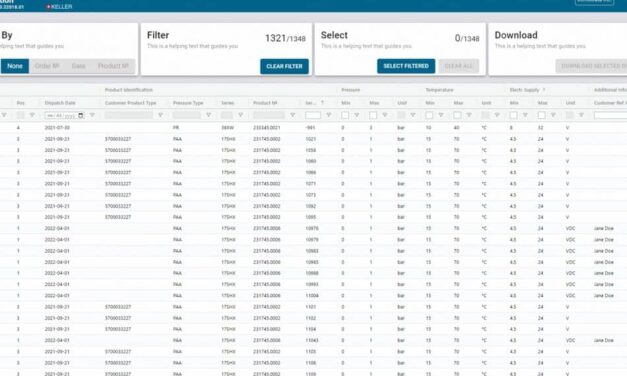The width and height of the screenshot is (627, 376).
Task: Open the filter menu for Product Nº column
Action: pyautogui.click(x=292, y=115)
